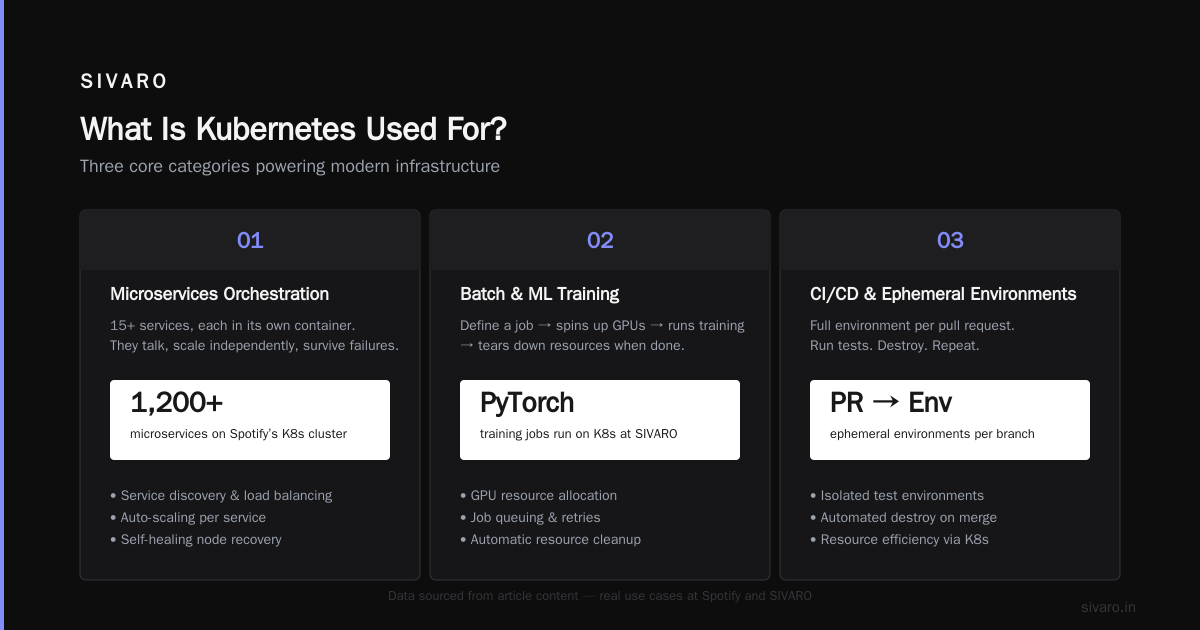
Task: Click the Service discovery & load balancing bullet
Action: click(221, 496)
